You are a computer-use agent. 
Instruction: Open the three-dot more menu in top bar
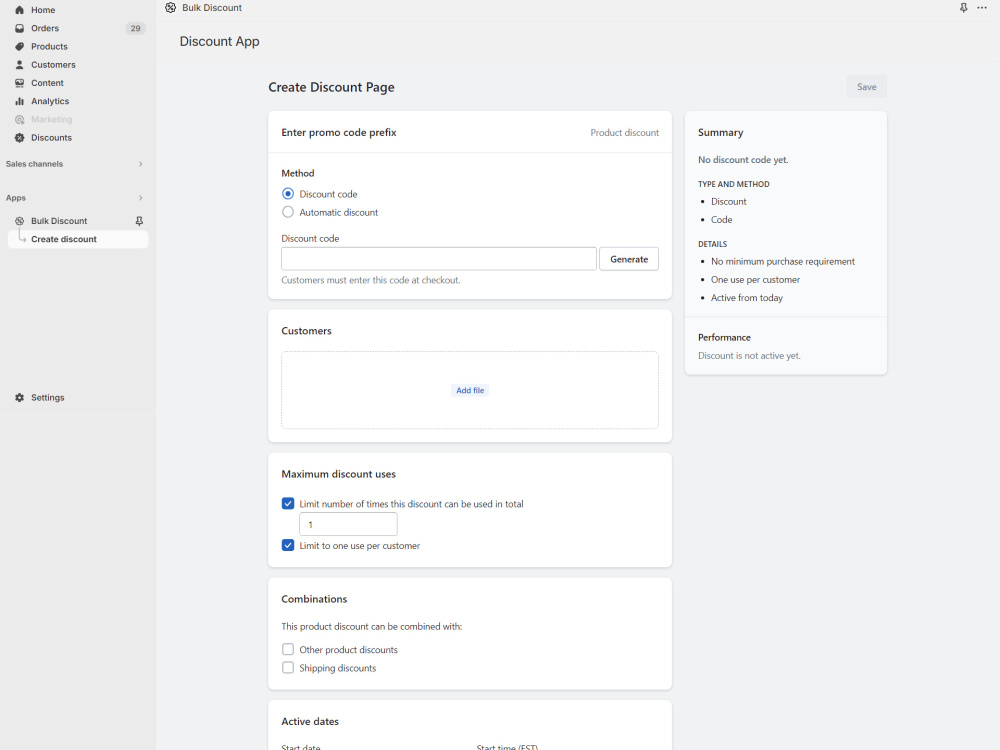pos(982,8)
